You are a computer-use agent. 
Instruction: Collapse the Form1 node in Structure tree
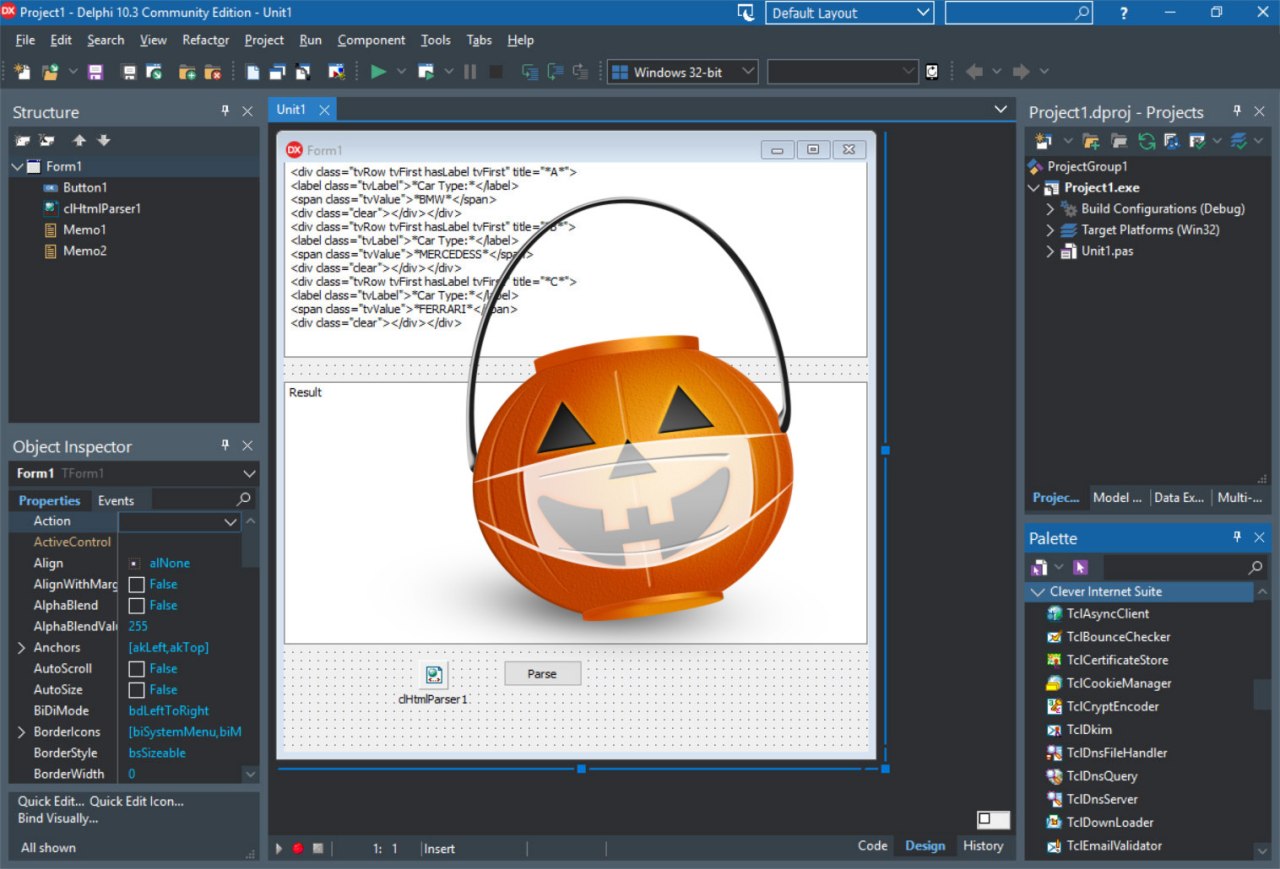pos(17,167)
